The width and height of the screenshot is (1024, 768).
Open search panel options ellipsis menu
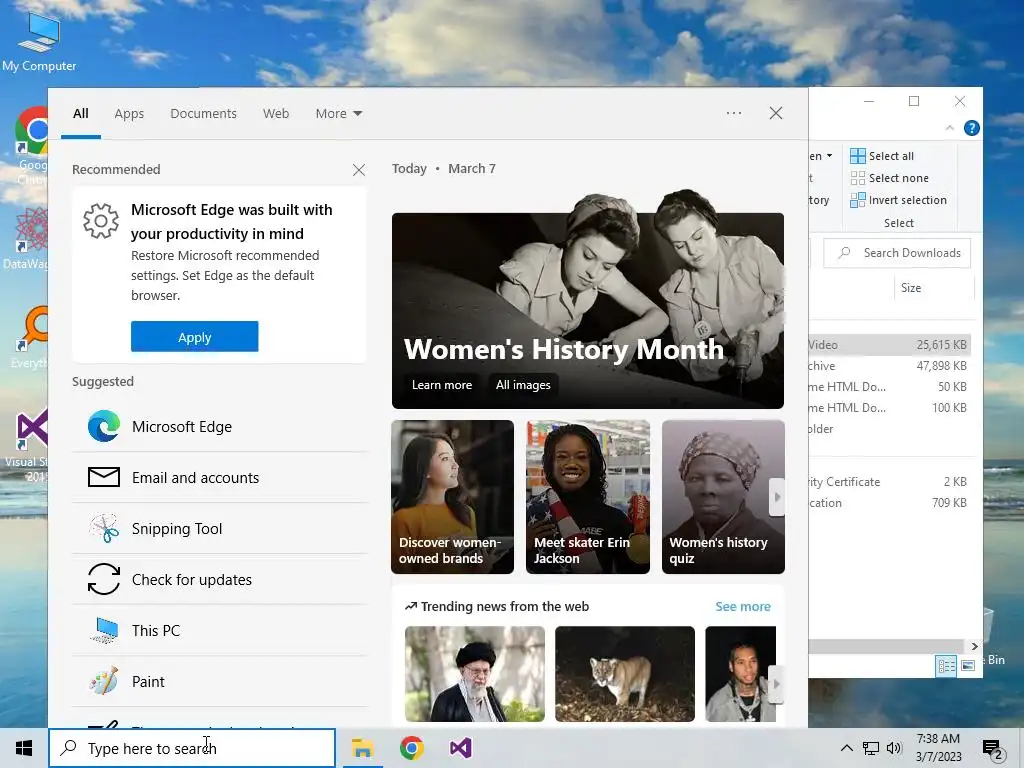[734, 113]
